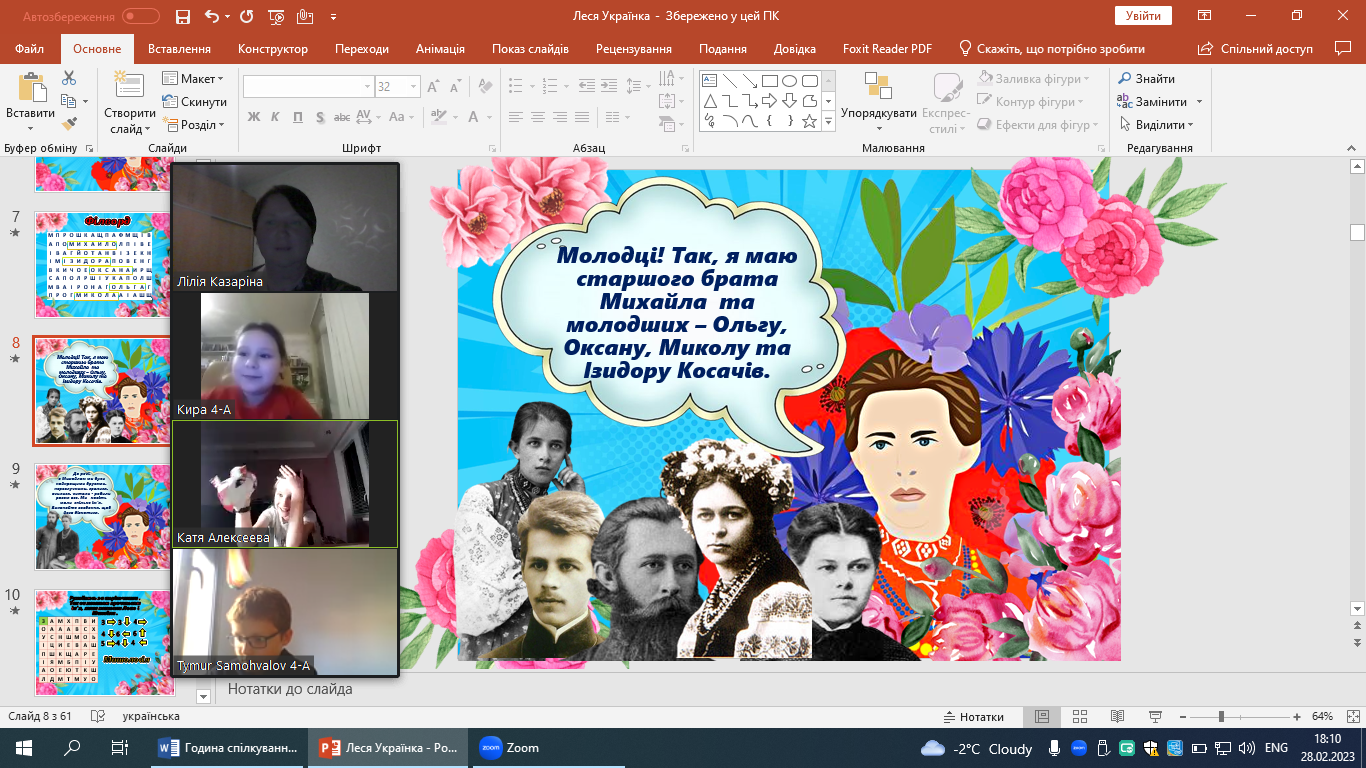The height and width of the screenshot is (768, 1366).
Task: Zoom in with the plus button
Action: (x=1296, y=716)
